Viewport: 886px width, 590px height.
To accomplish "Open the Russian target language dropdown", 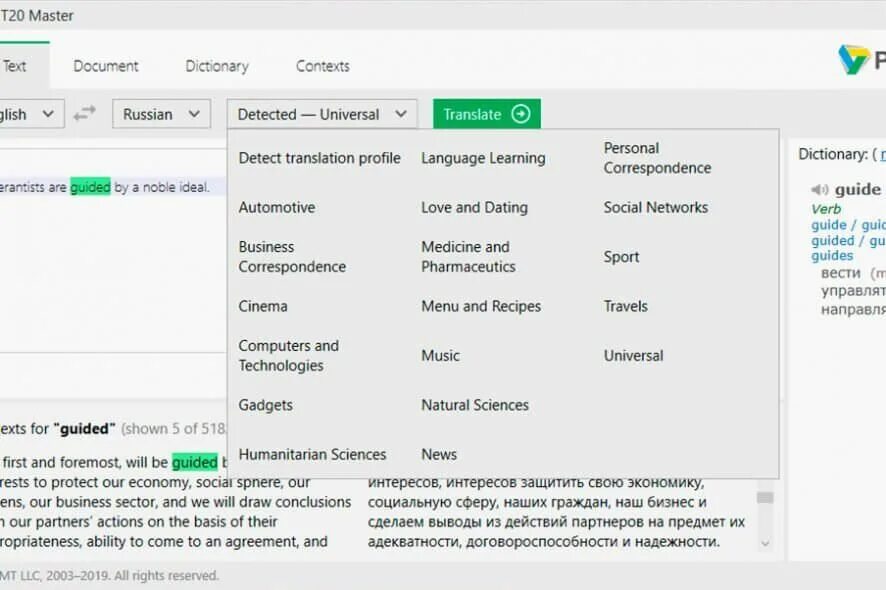I will 161,114.
